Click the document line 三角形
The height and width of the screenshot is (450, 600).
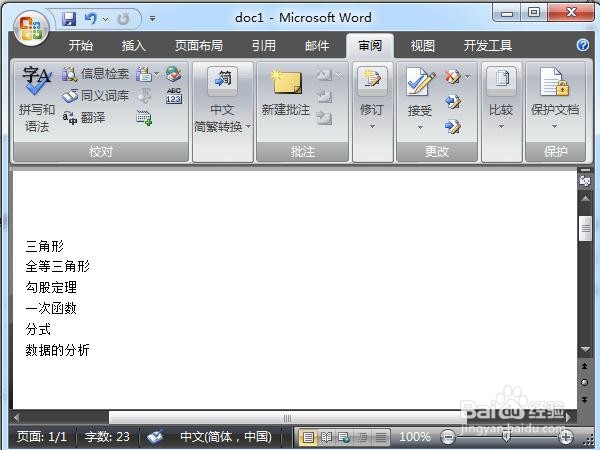(45, 246)
